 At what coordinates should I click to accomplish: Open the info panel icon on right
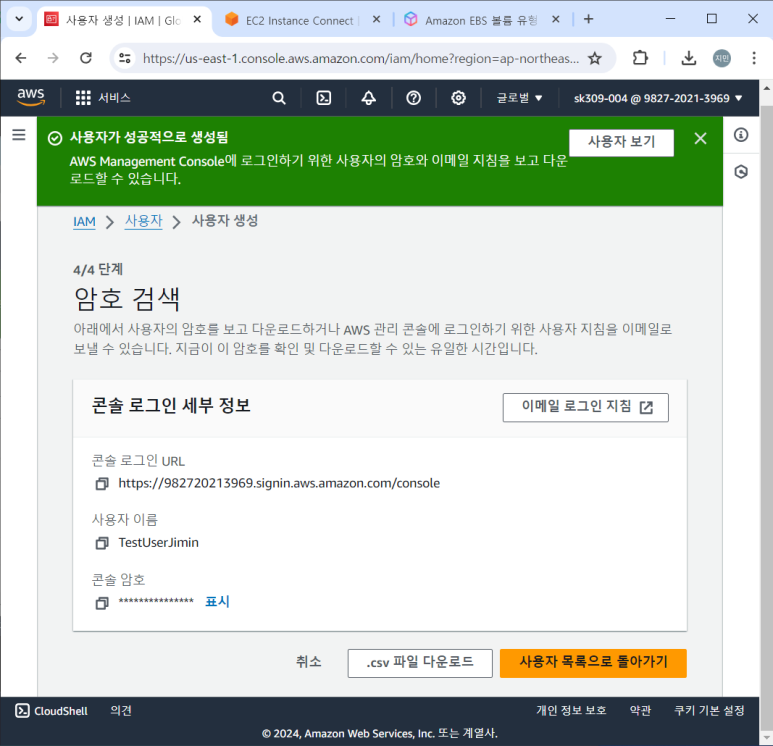pyautogui.click(x=741, y=135)
